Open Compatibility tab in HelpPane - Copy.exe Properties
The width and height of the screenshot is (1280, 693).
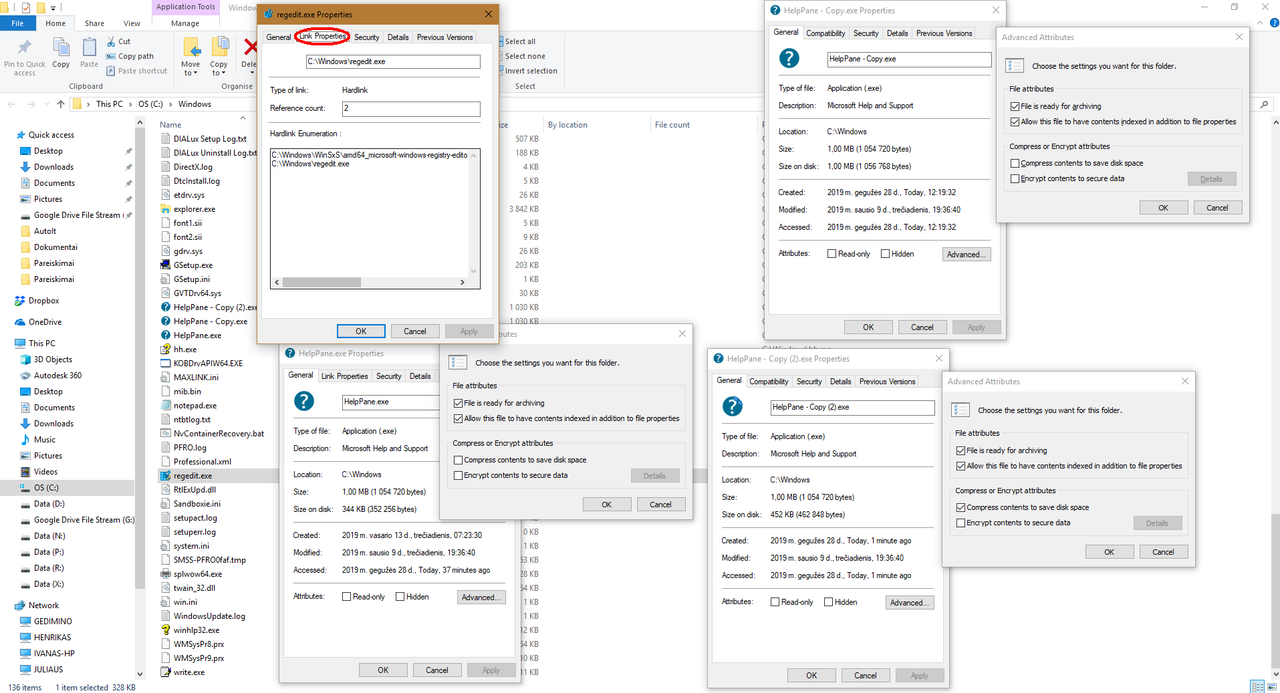click(x=826, y=33)
